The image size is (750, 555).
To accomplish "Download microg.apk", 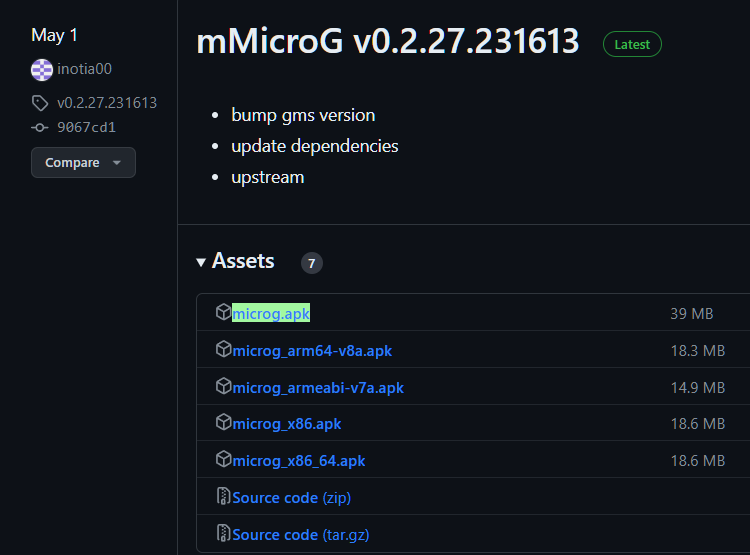I will pos(271,313).
